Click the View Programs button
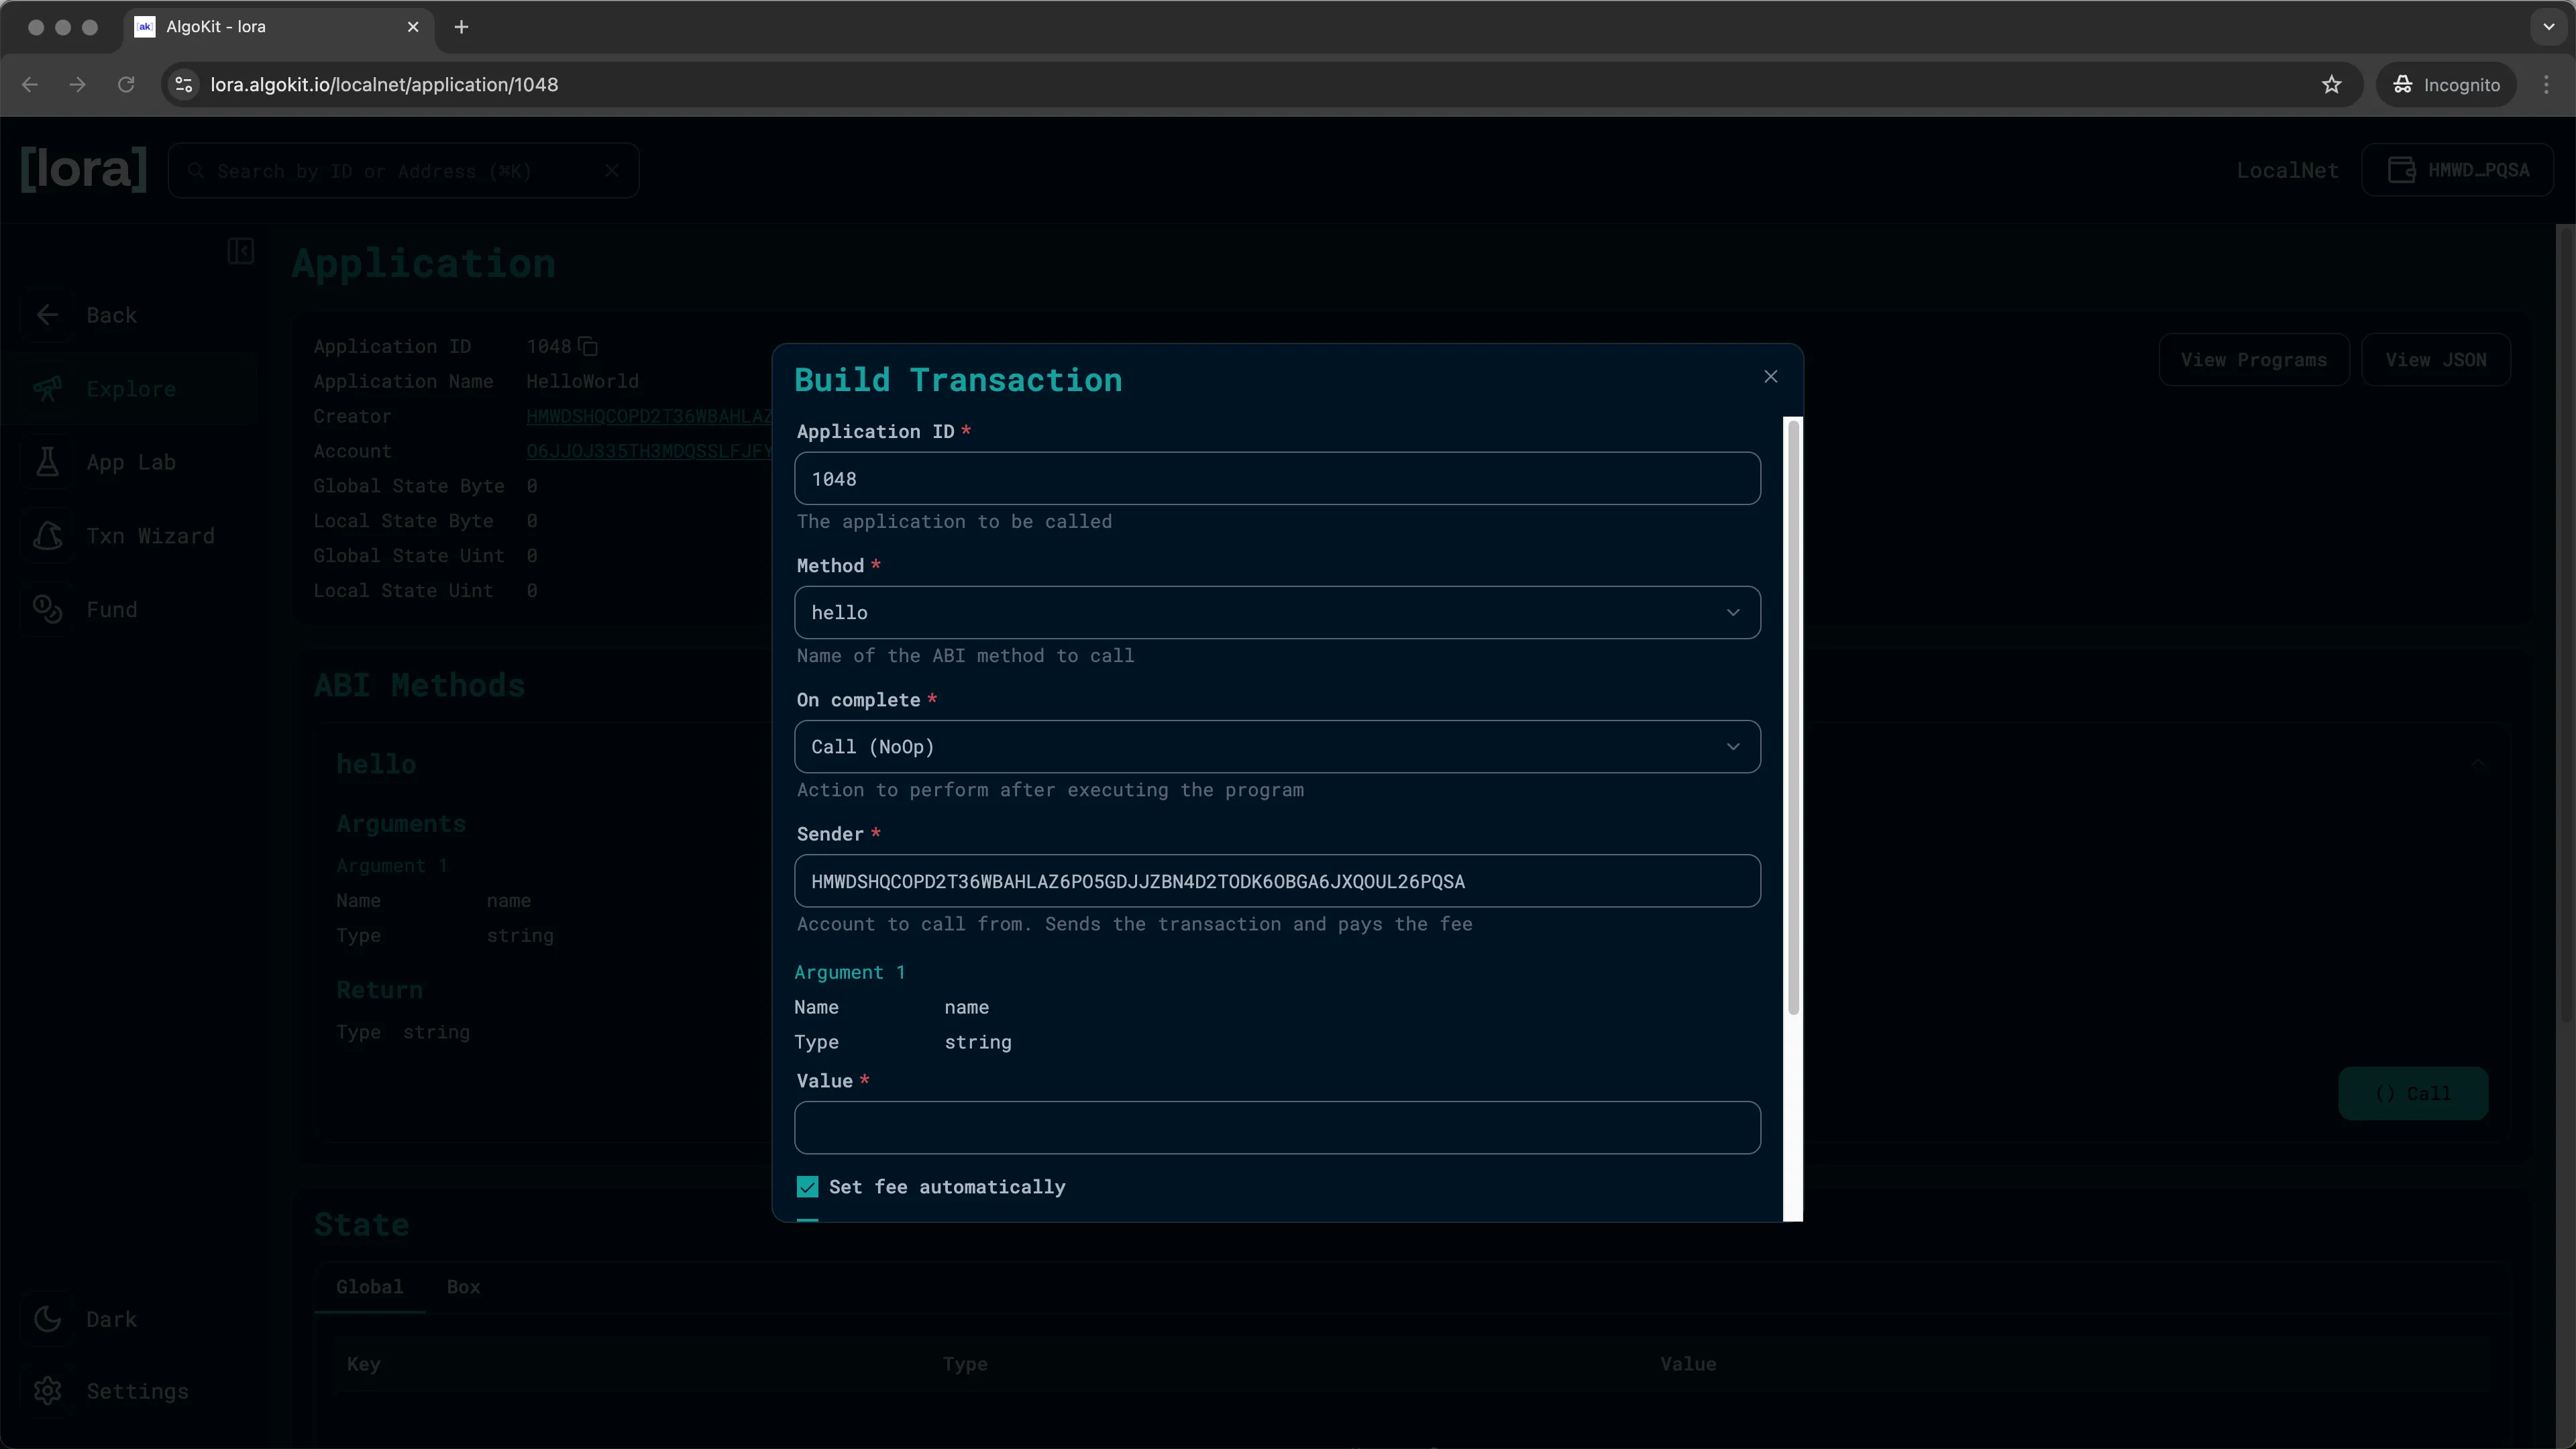The height and width of the screenshot is (1449, 2576). (x=2253, y=360)
